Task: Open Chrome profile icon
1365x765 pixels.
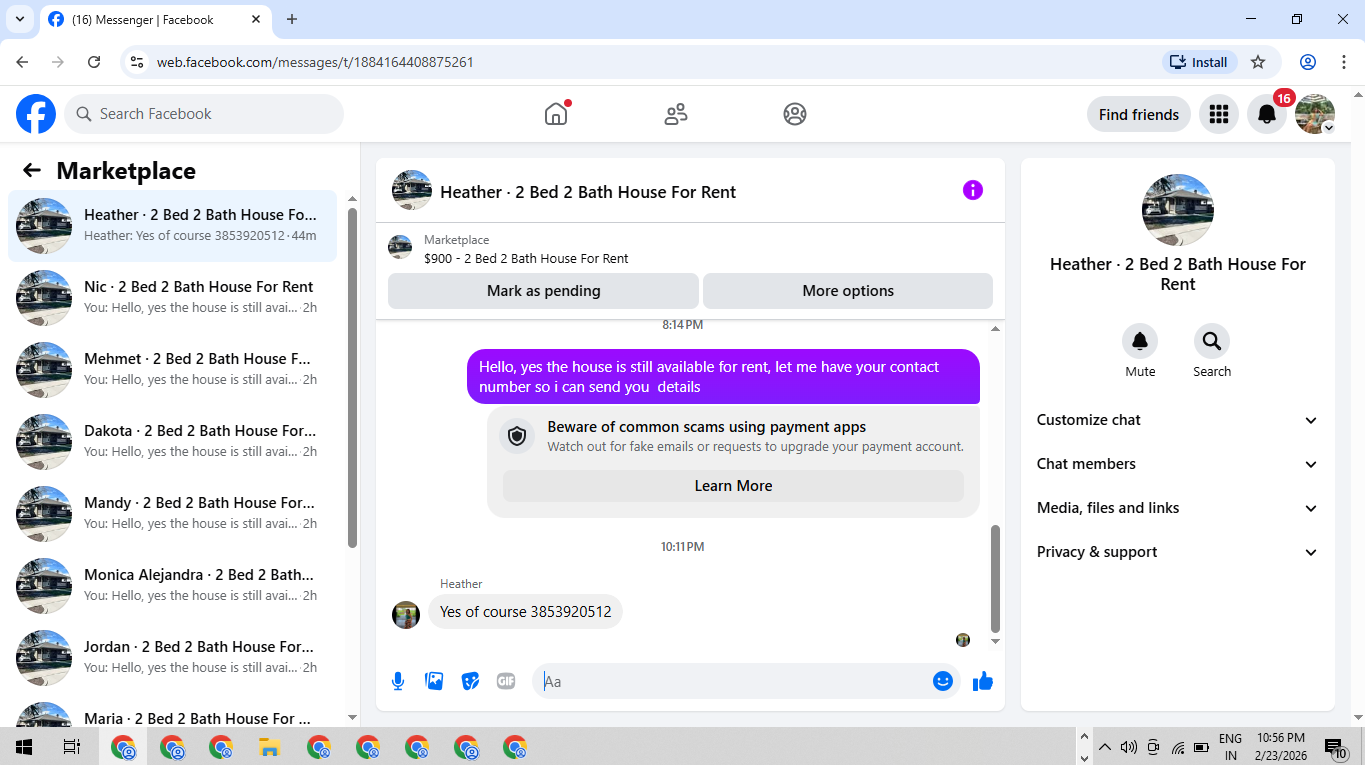Action: click(x=1308, y=62)
